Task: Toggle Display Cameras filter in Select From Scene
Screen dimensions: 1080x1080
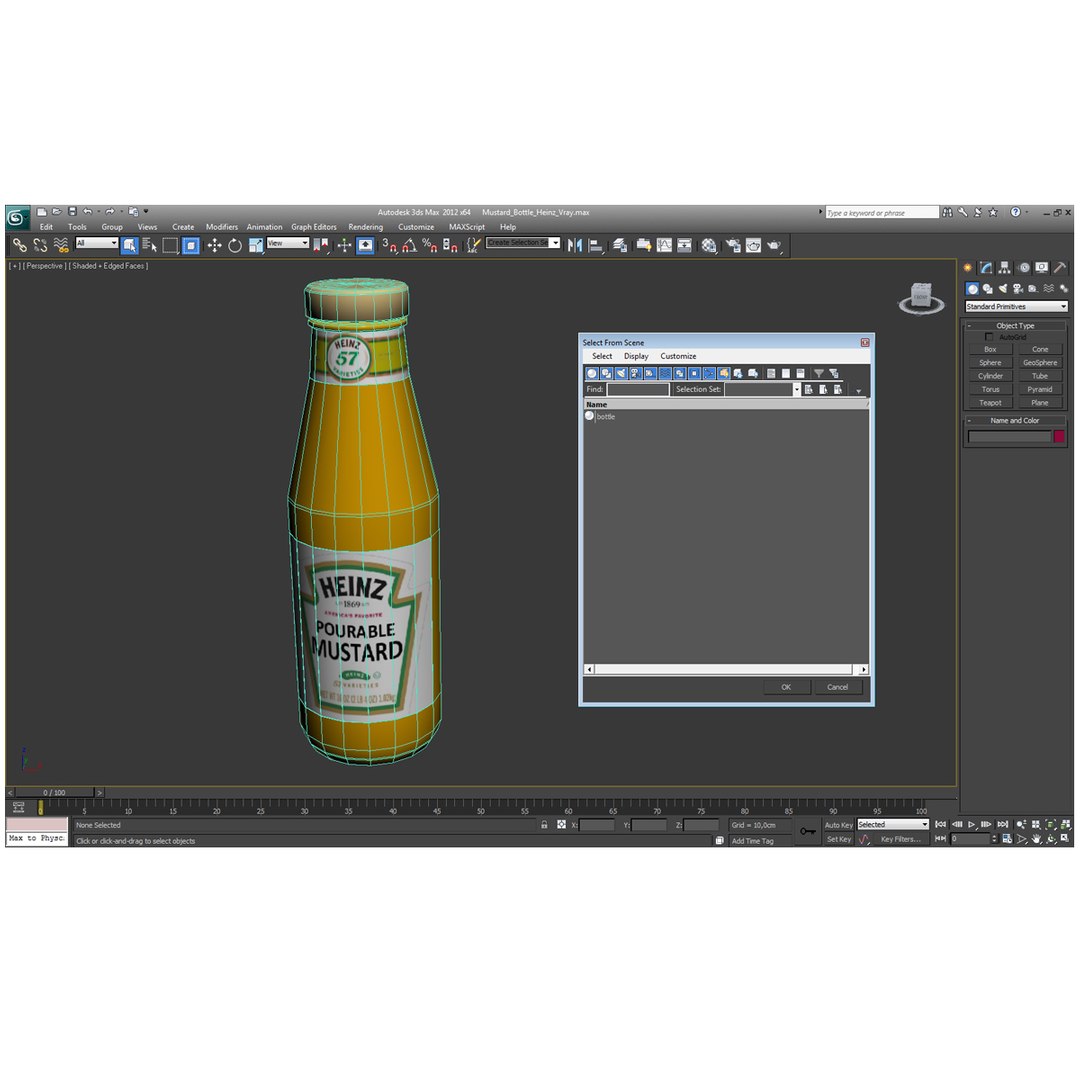Action: coord(636,373)
